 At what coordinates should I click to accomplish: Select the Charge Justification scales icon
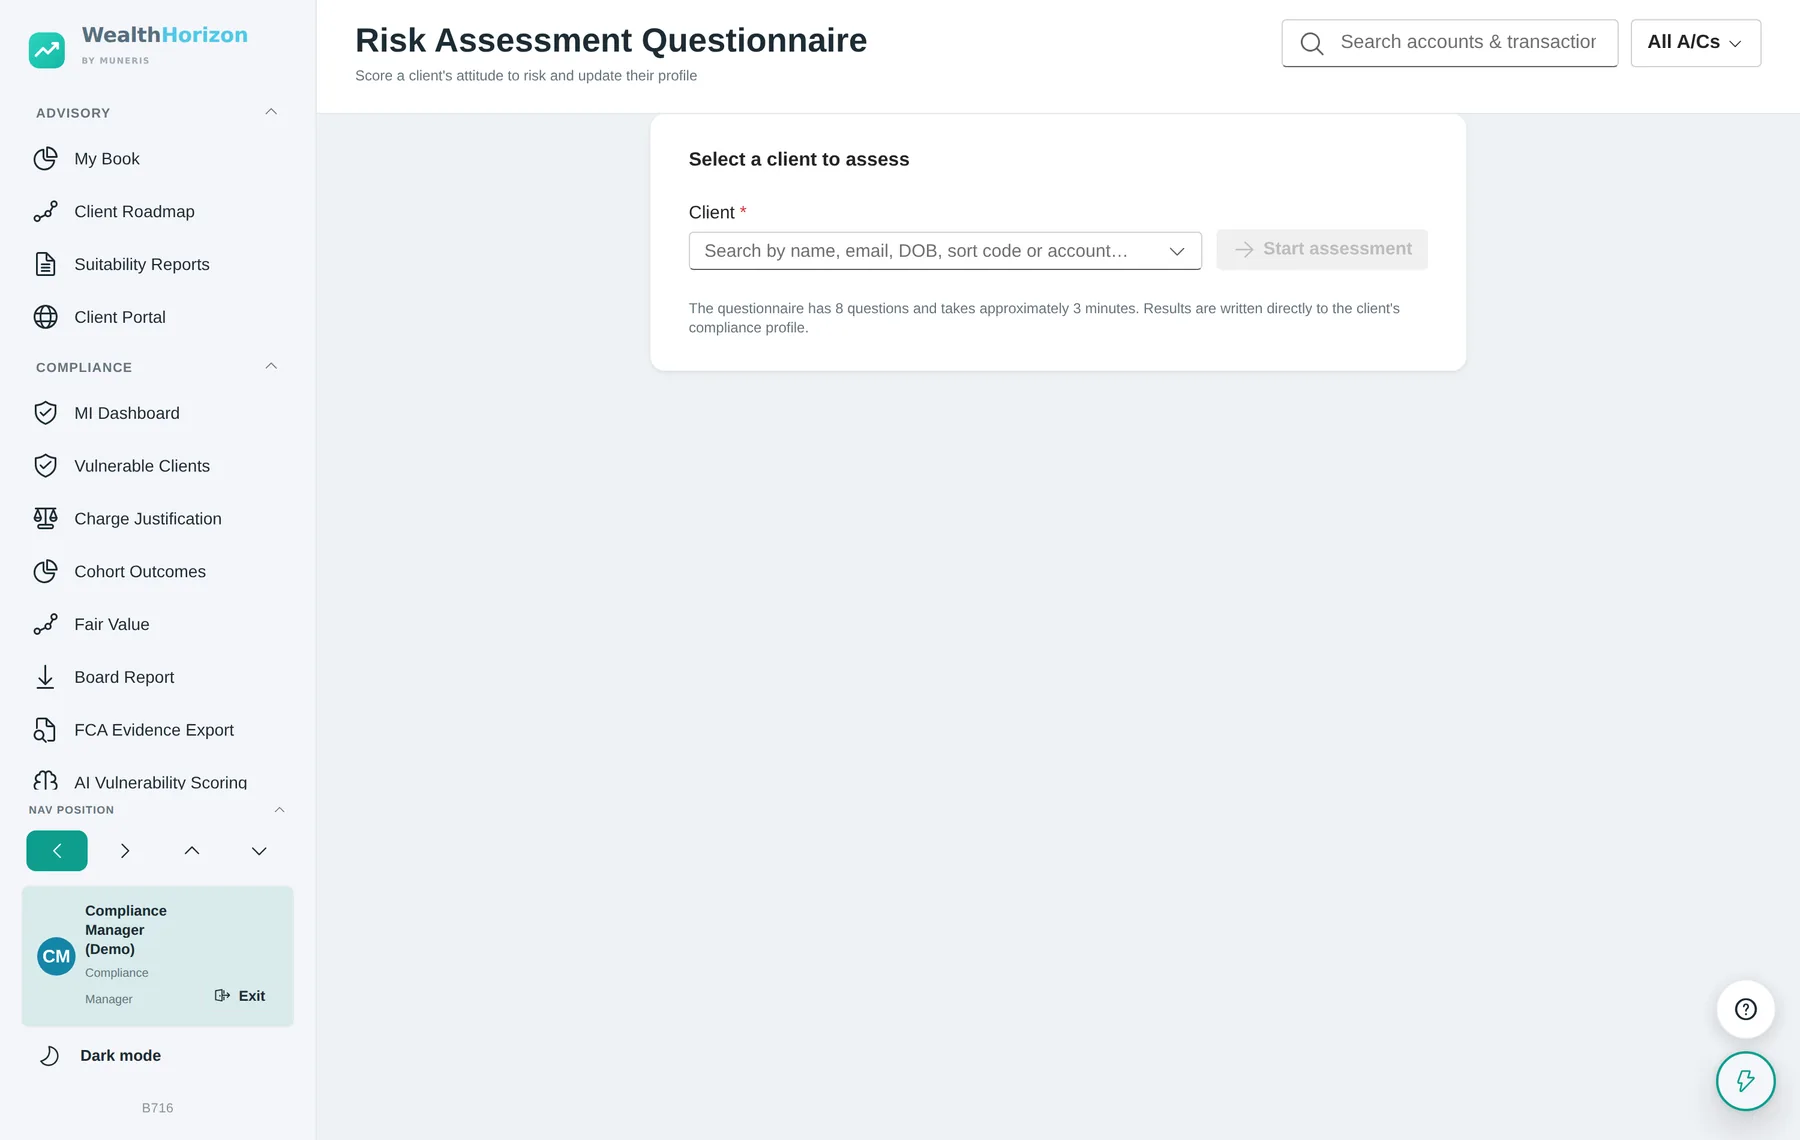(45, 518)
